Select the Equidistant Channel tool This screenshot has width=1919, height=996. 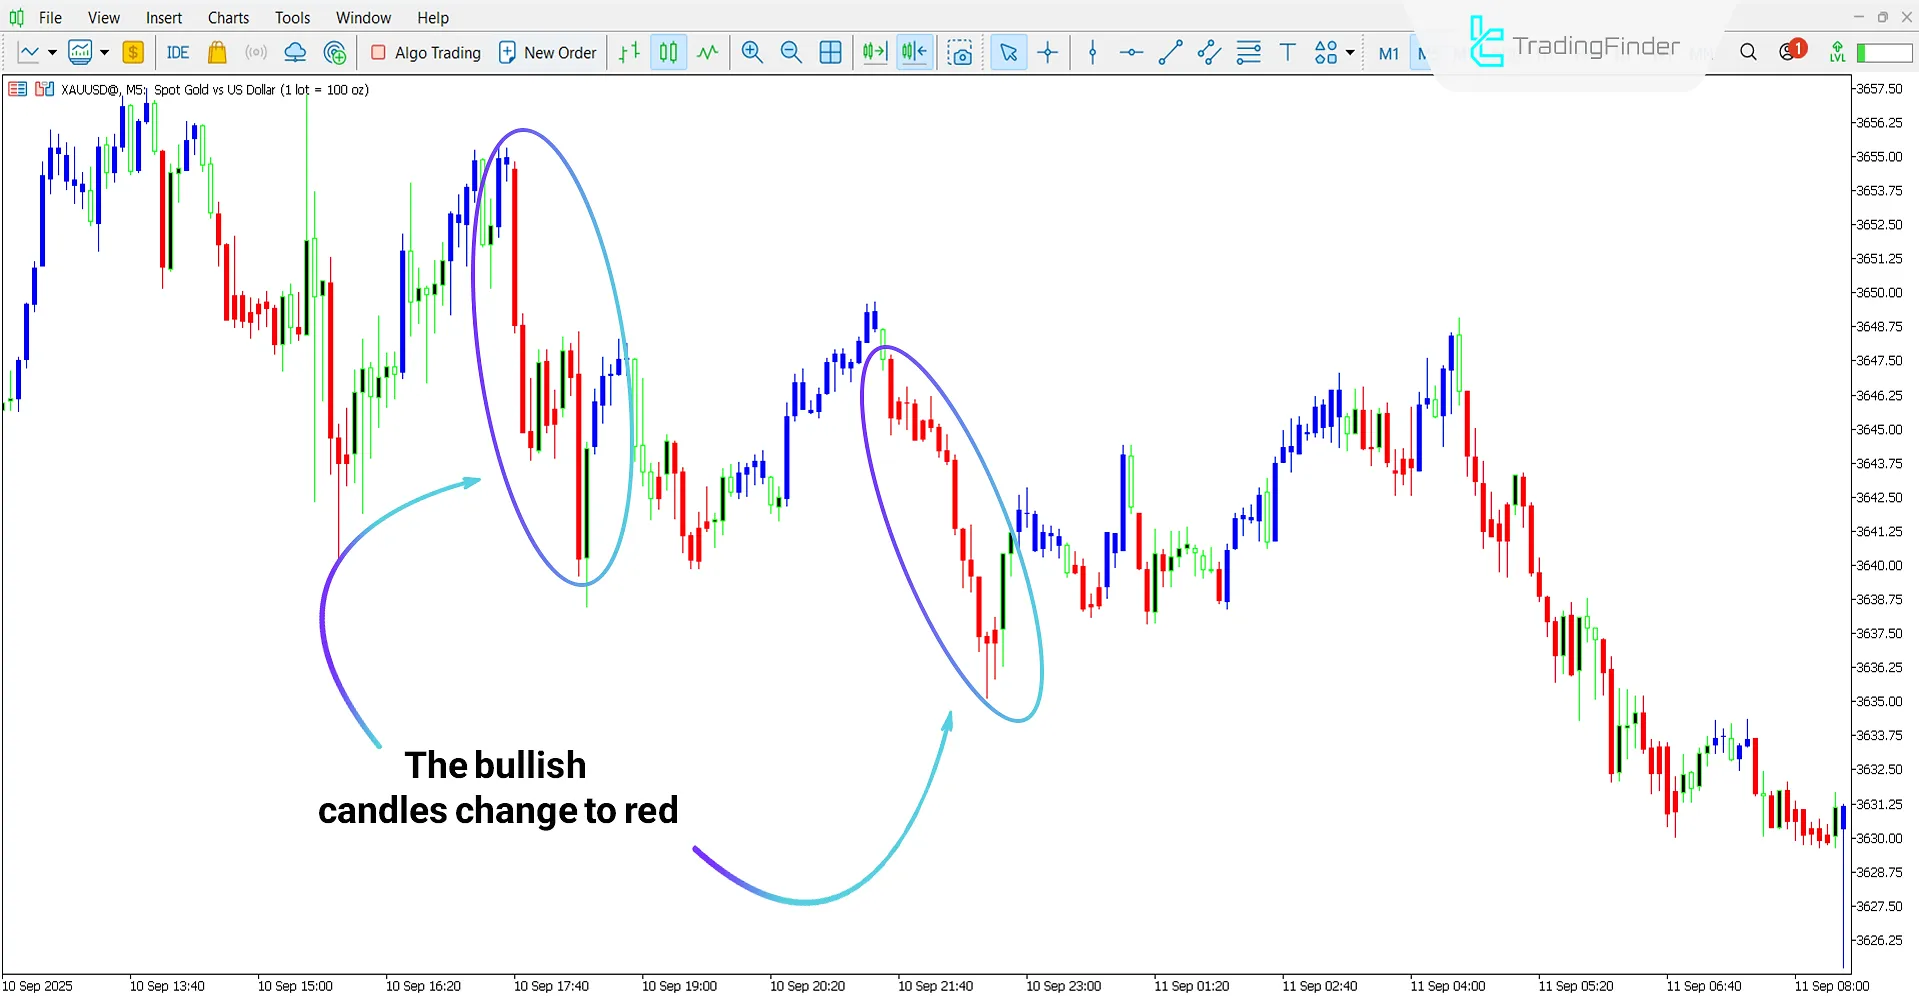point(1208,52)
